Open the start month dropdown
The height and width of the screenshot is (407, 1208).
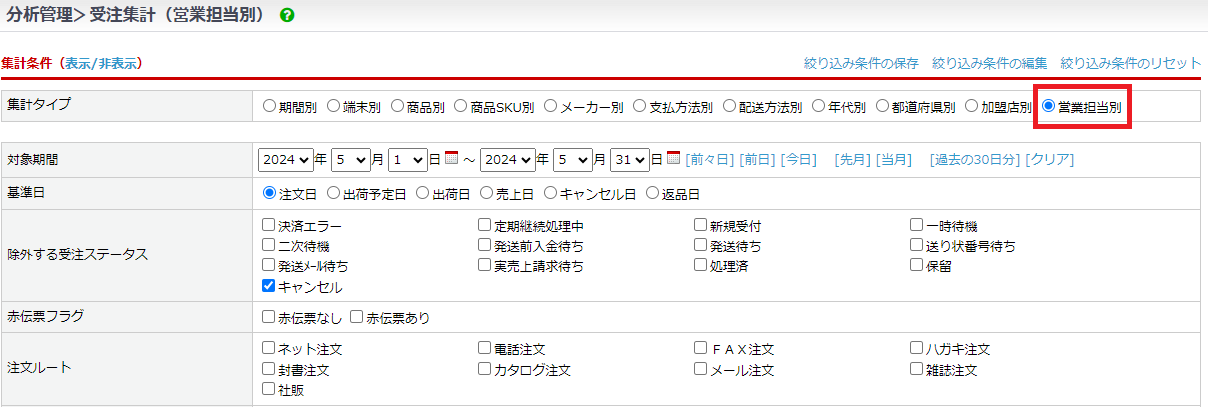coord(350,159)
